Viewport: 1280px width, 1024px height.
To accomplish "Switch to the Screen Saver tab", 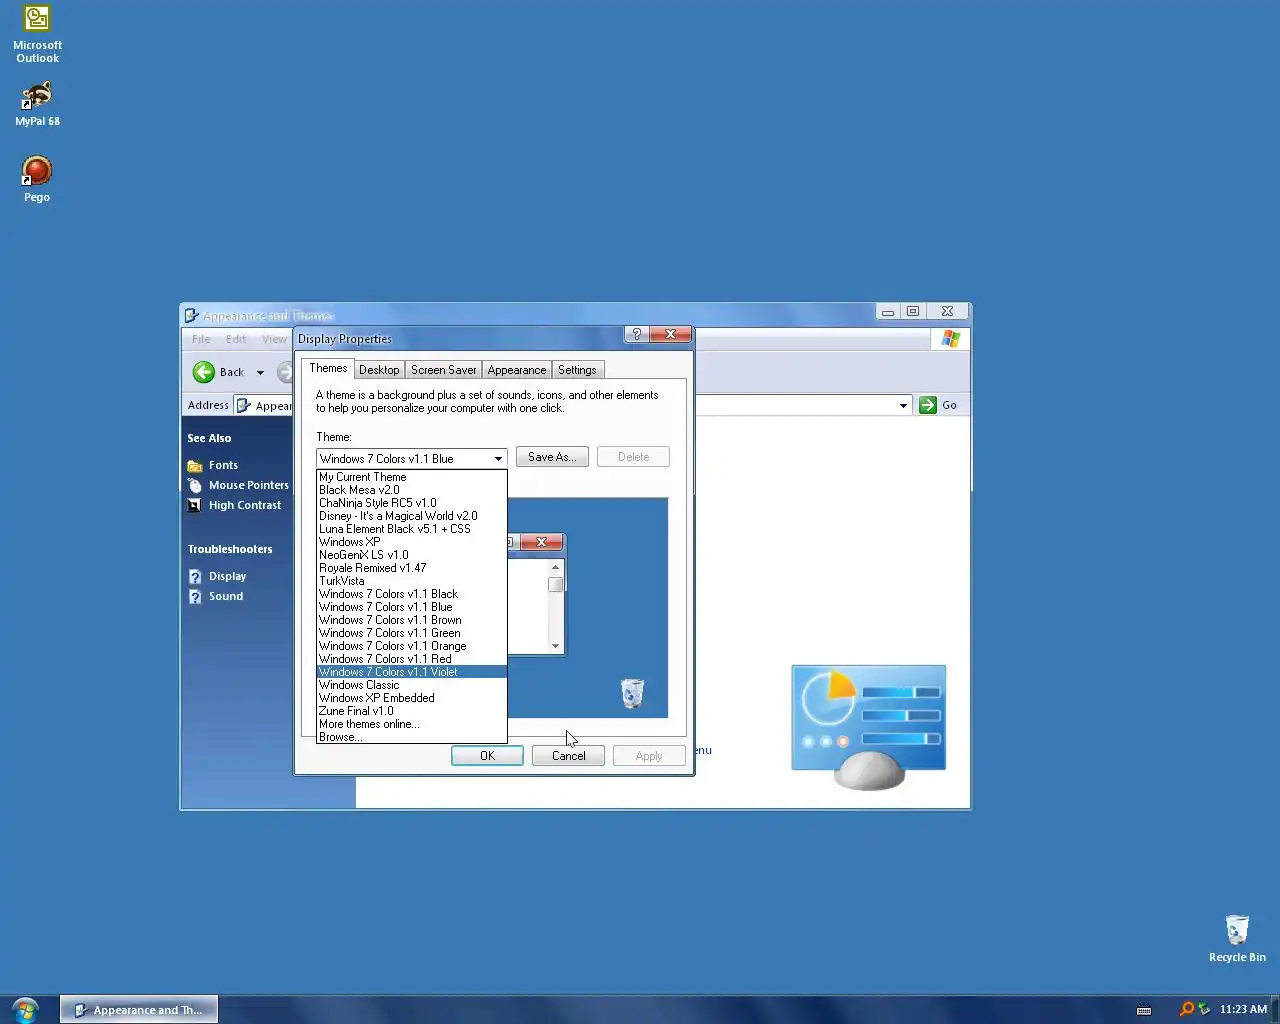I will pos(443,370).
